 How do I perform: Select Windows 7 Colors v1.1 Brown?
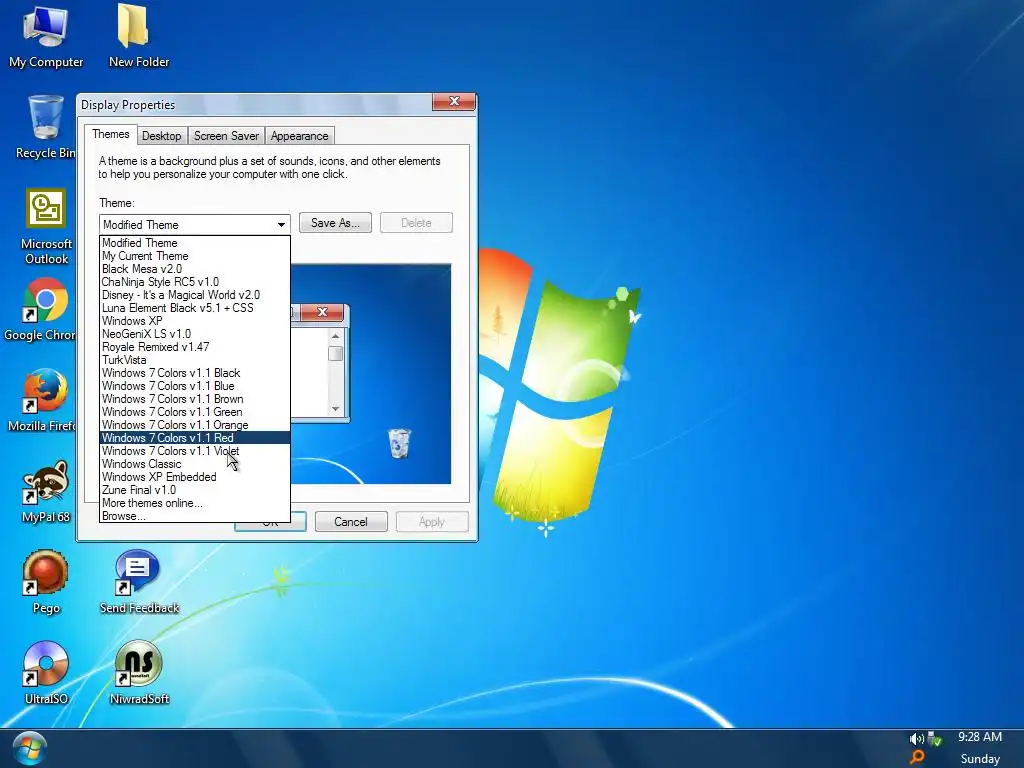click(x=195, y=399)
